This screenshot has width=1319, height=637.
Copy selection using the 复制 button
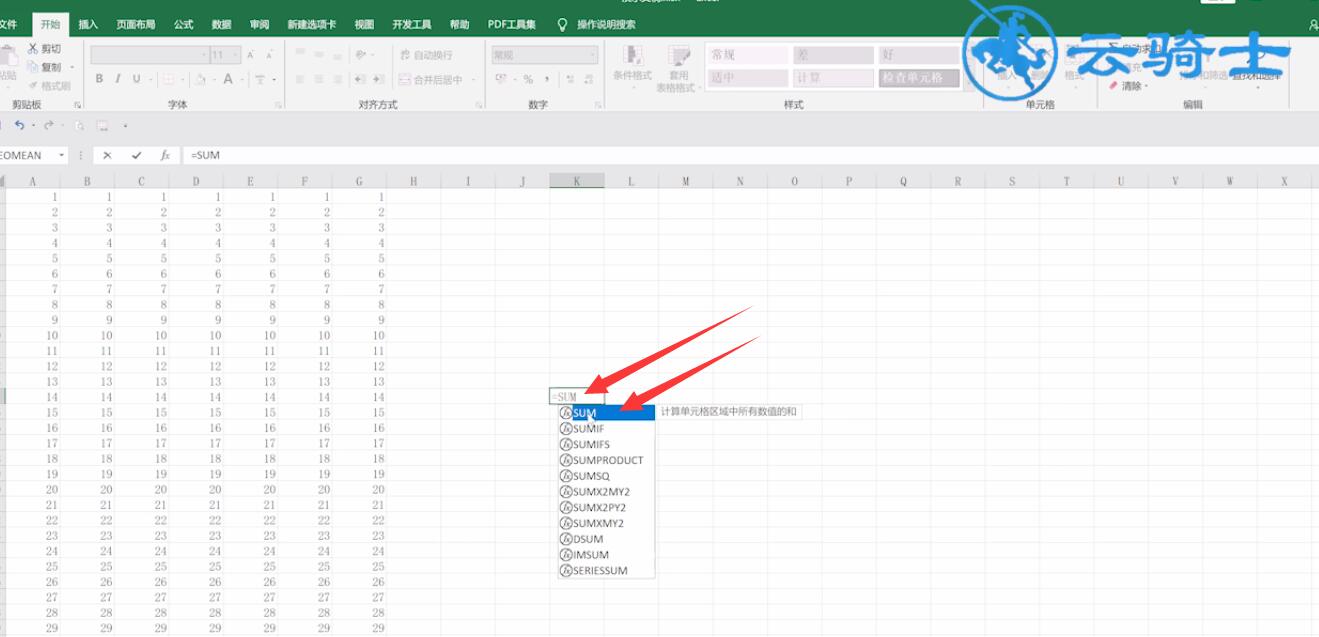pyautogui.click(x=44, y=67)
